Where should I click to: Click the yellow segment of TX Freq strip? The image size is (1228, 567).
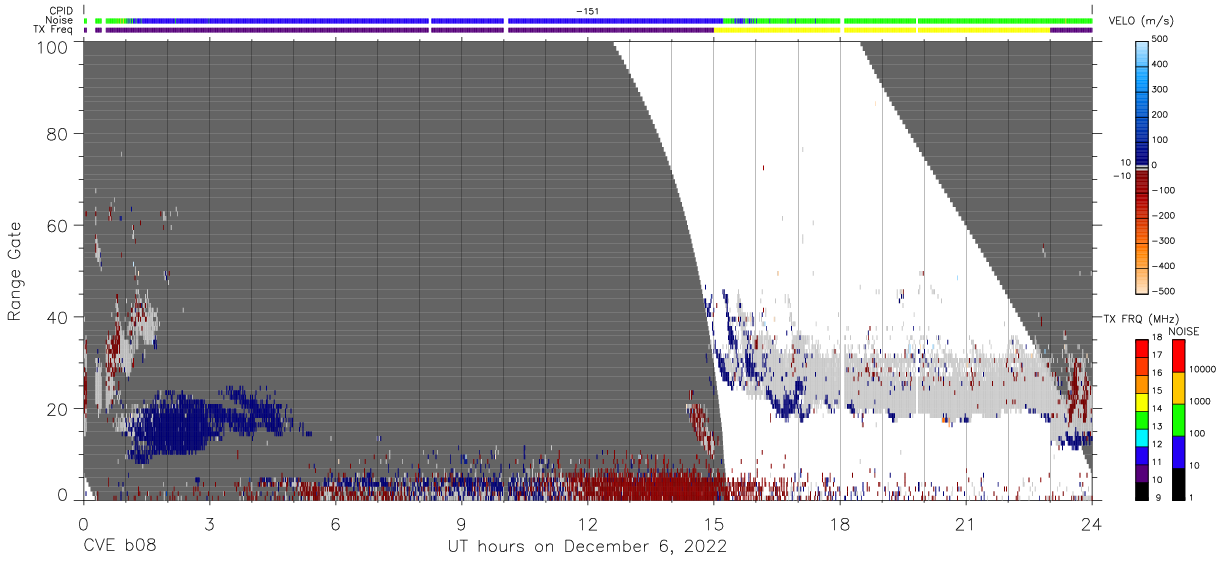pyautogui.click(x=880, y=30)
